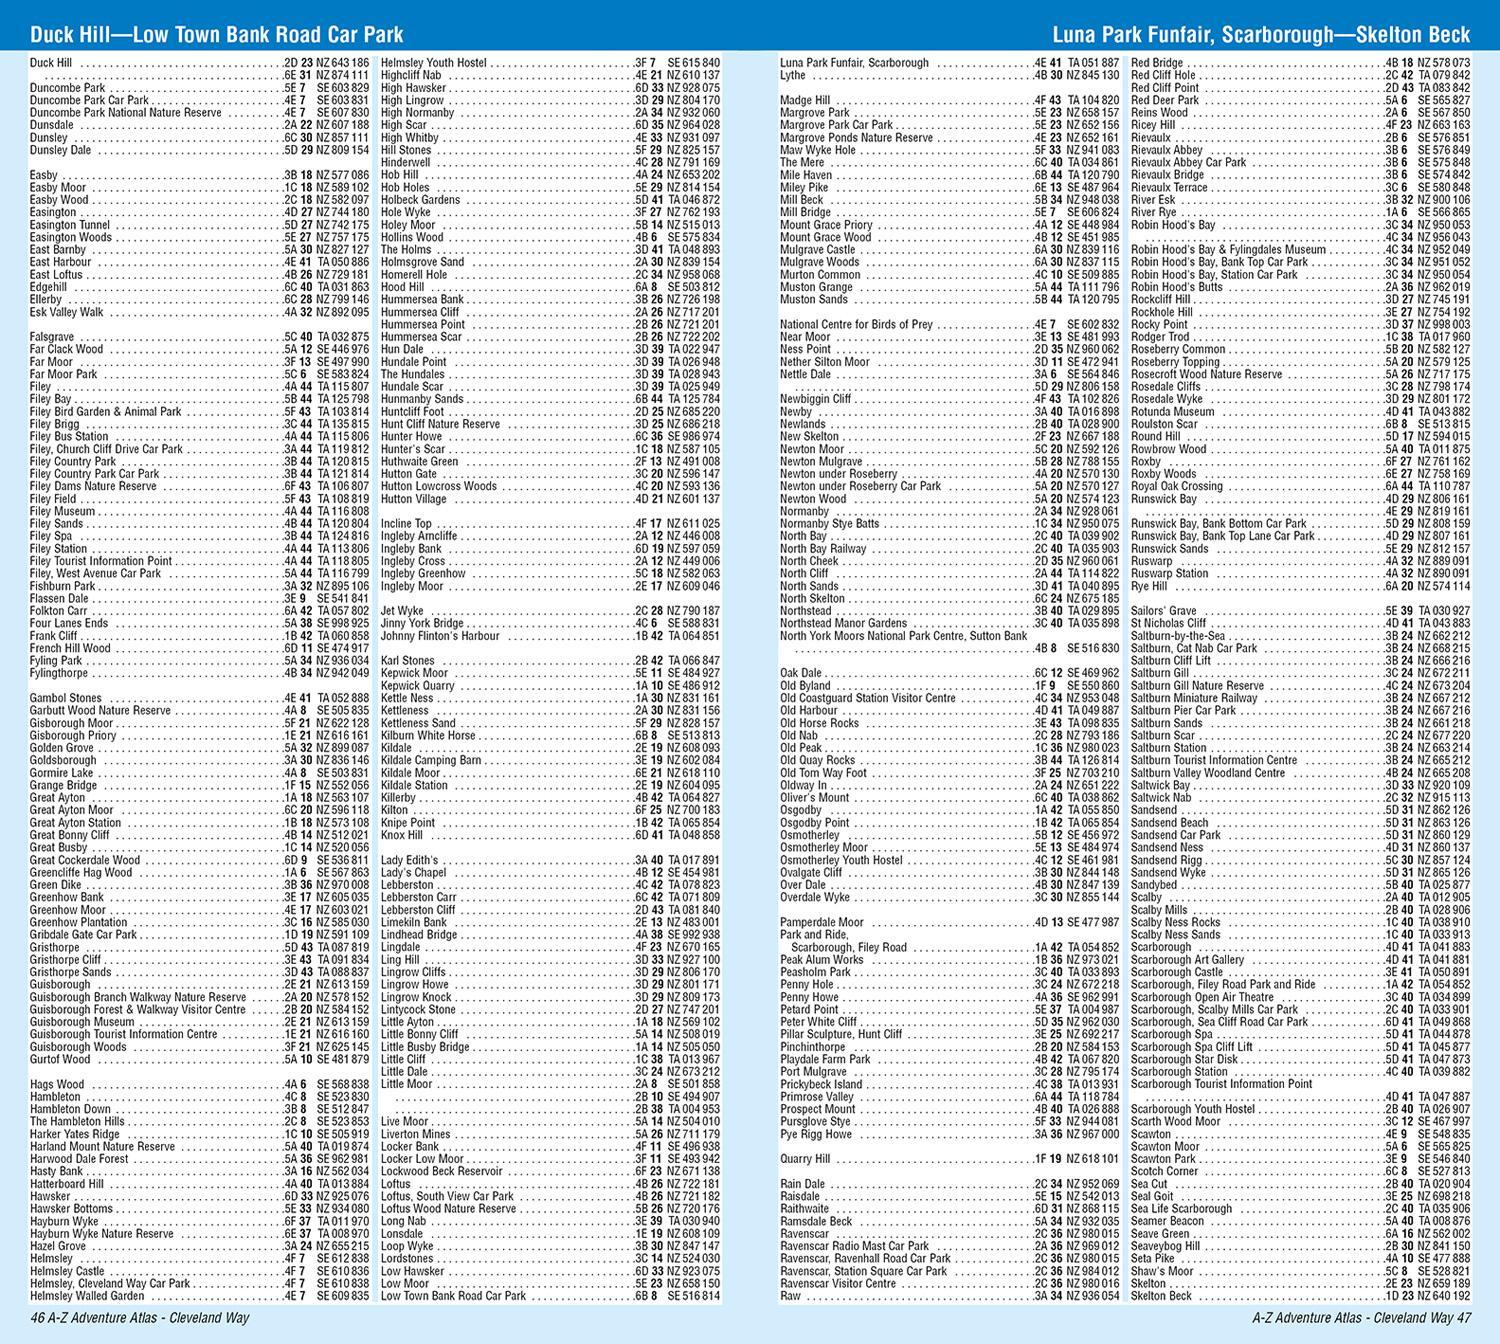Screen dimensions: 1500x1344
Task: Select the 'Loftus Wood Nature Reserve' entry
Action: tap(550, 1209)
